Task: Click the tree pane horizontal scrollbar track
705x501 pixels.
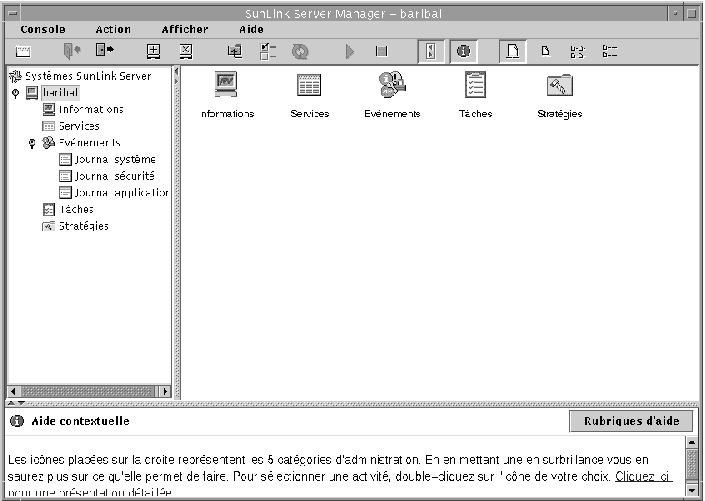Action: tap(89, 391)
